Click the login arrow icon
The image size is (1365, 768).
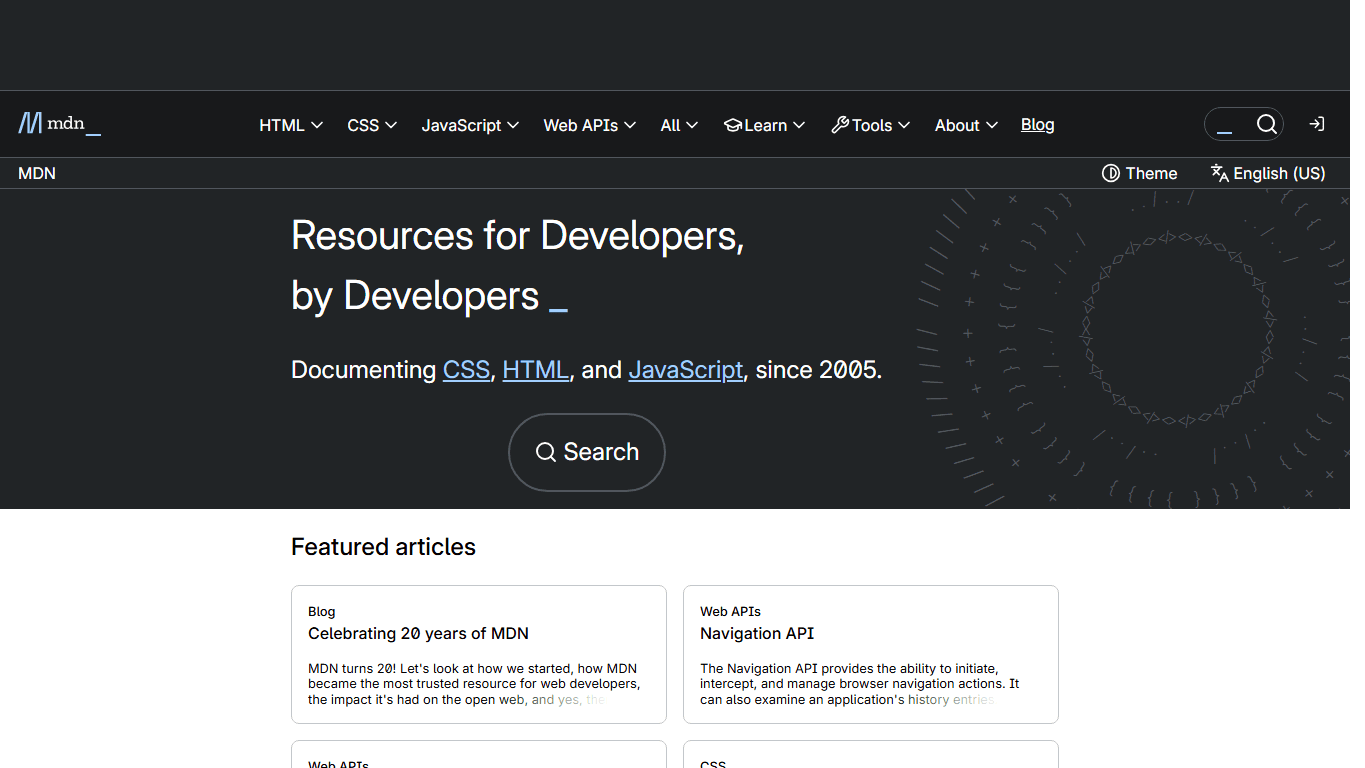pos(1317,124)
